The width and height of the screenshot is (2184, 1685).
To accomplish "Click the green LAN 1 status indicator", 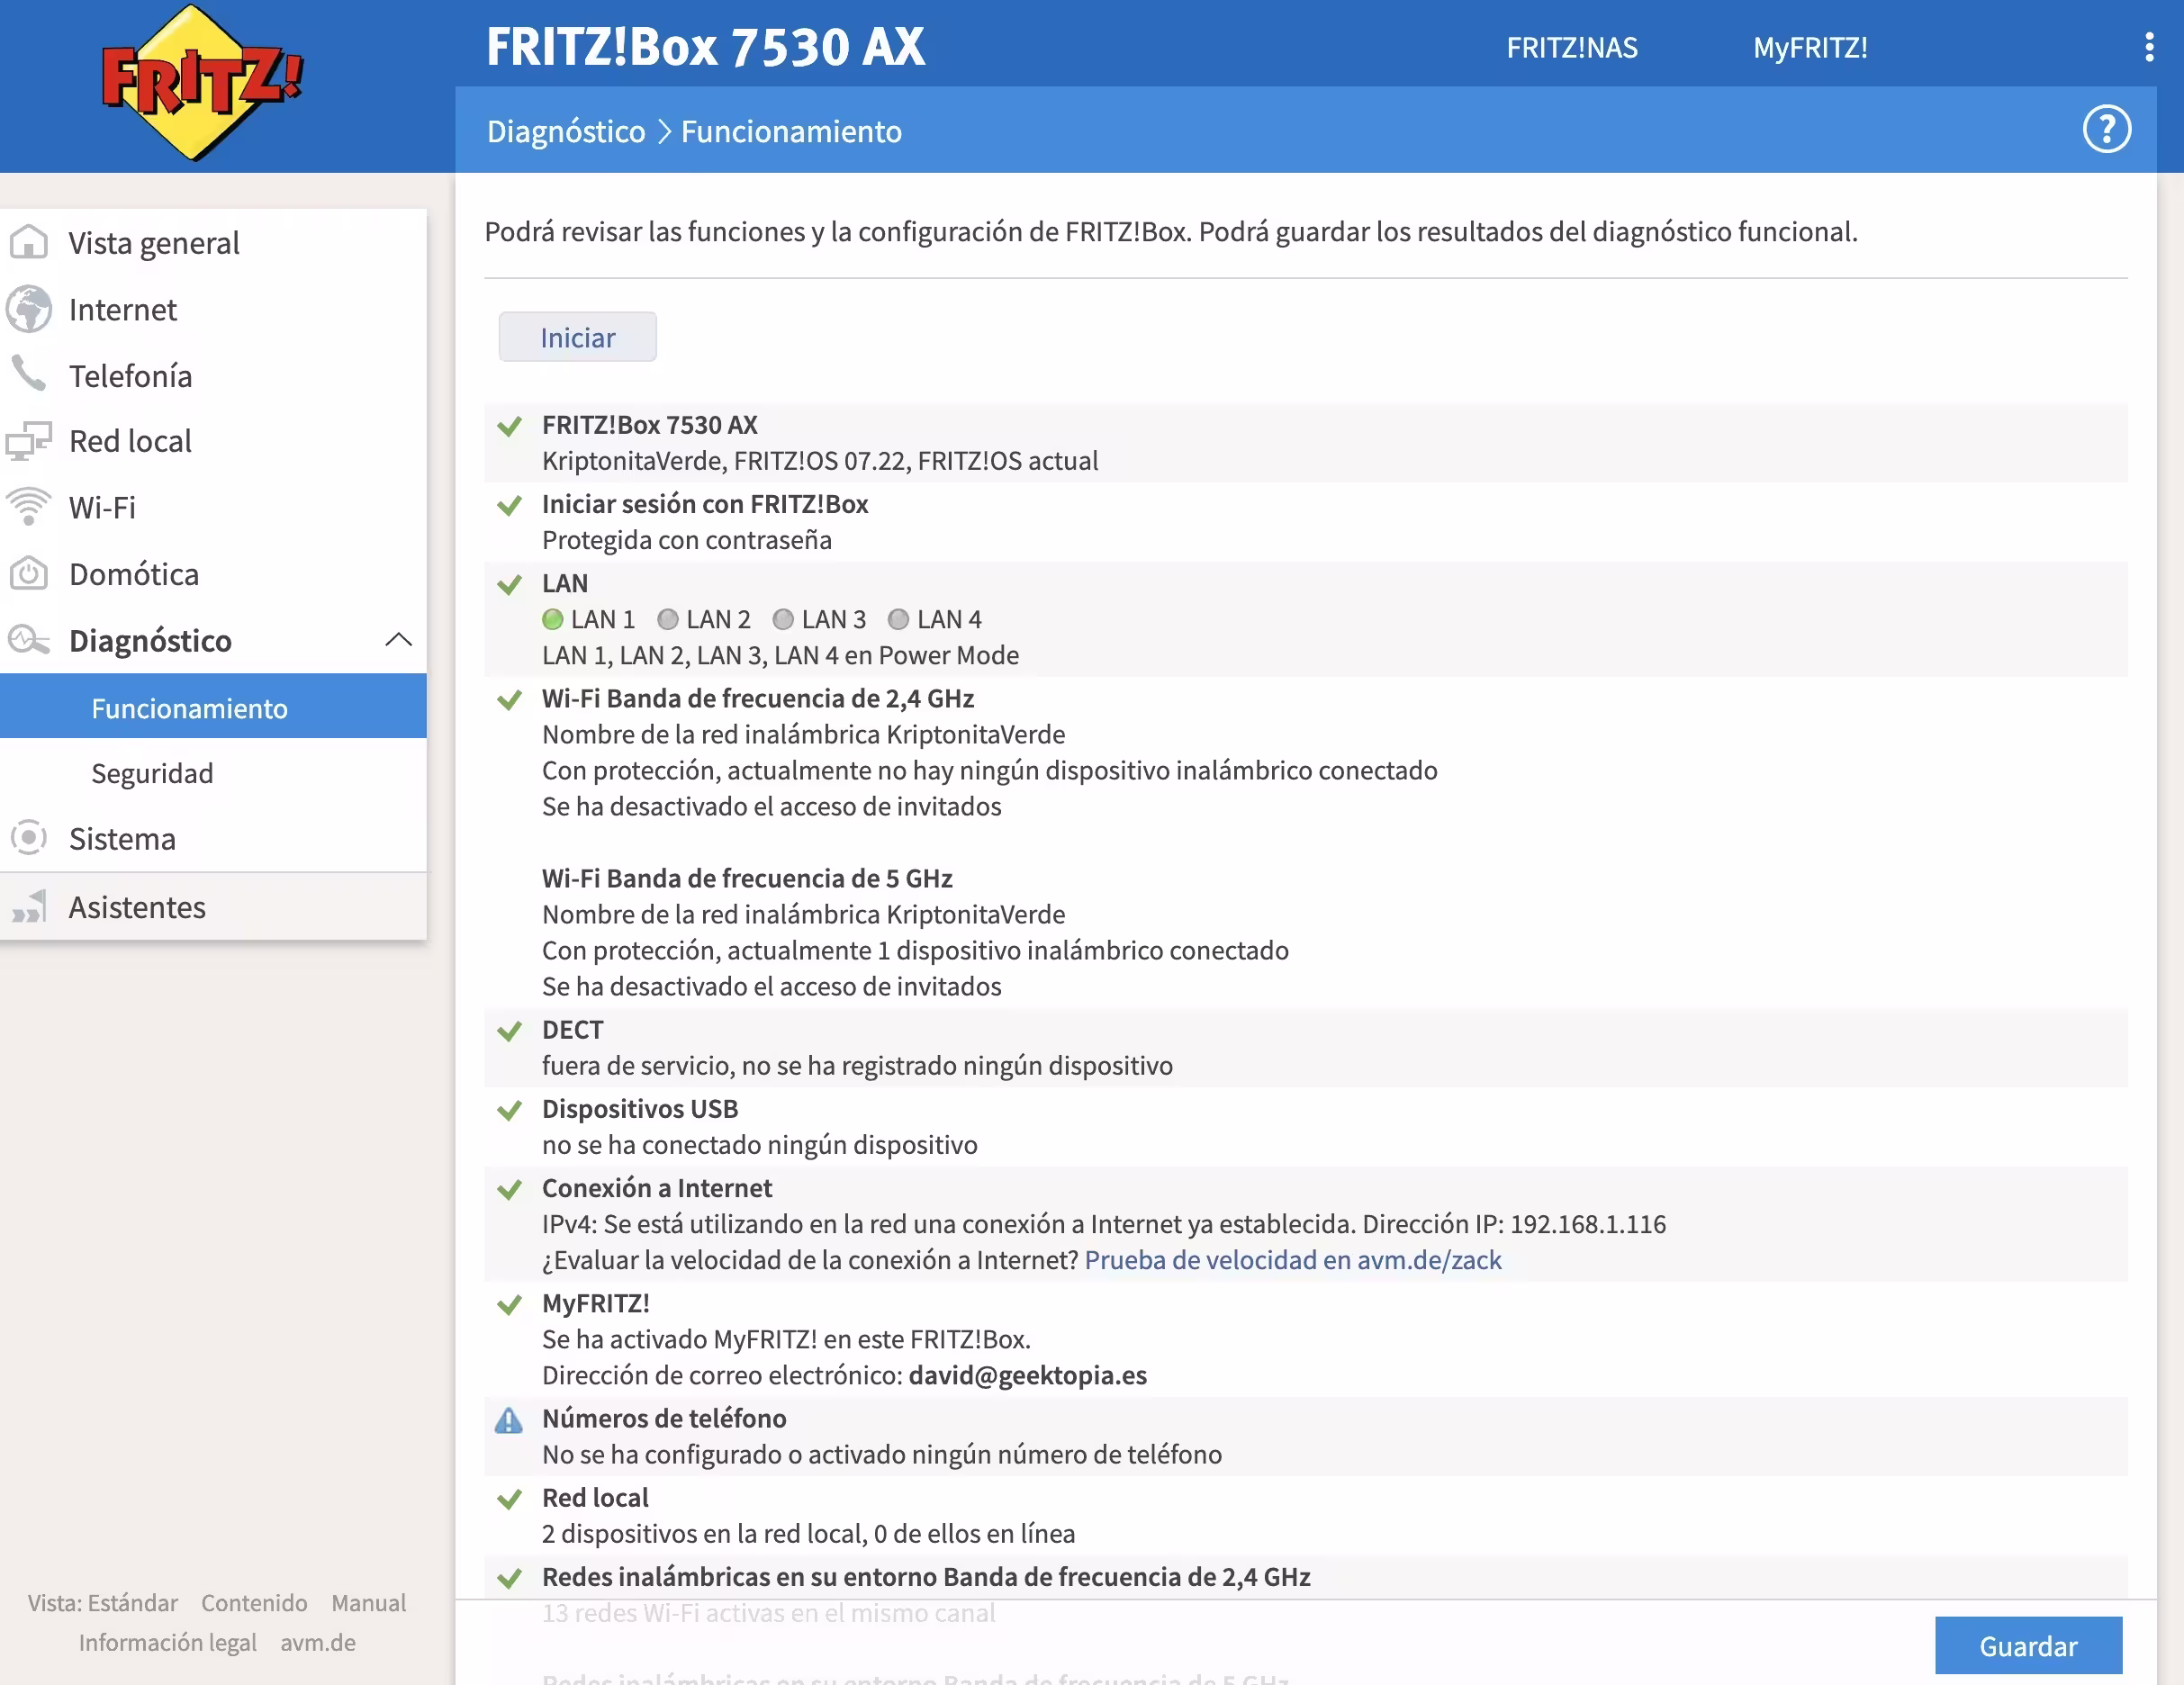I will [x=553, y=620].
